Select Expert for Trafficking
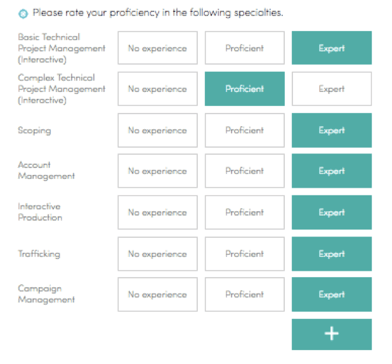This screenshot has height=364, width=392. point(332,254)
